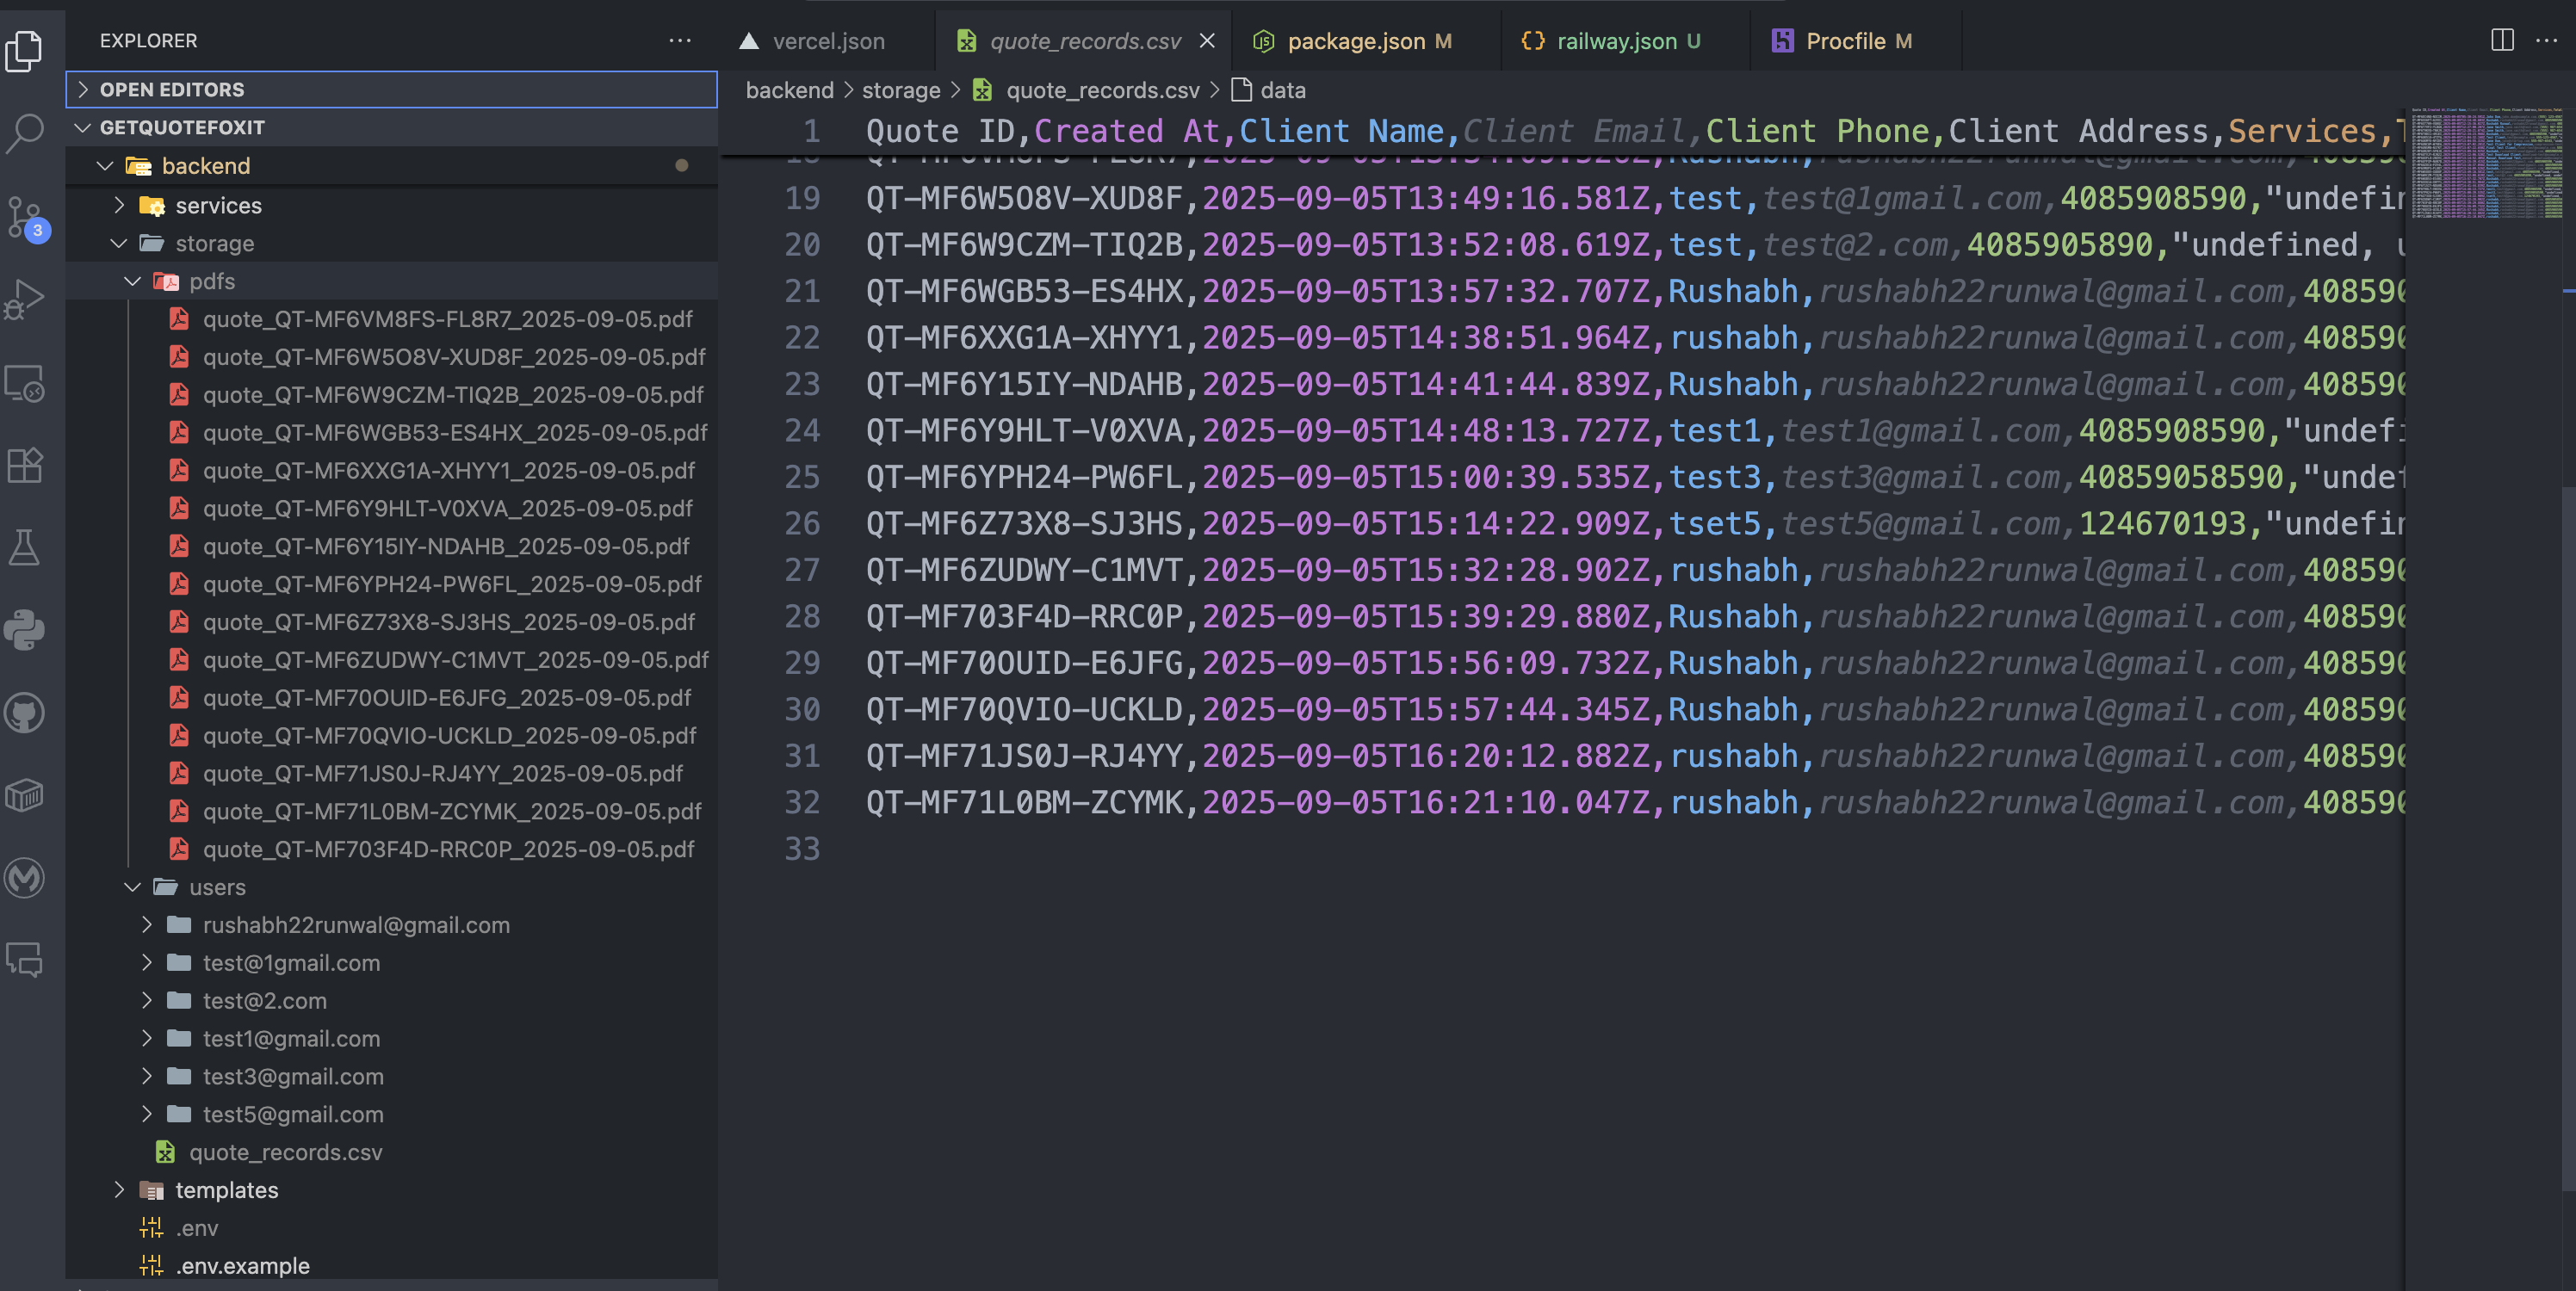Open Remote Explorer view
Image resolution: width=2576 pixels, height=1291 pixels.
(x=25, y=383)
